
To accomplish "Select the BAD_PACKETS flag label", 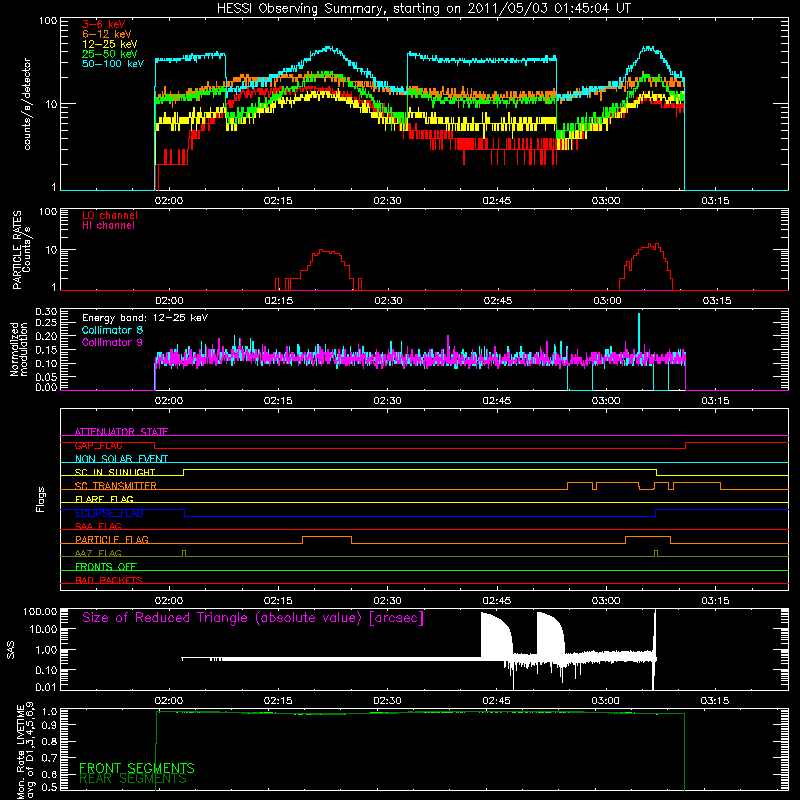I will click(109, 581).
